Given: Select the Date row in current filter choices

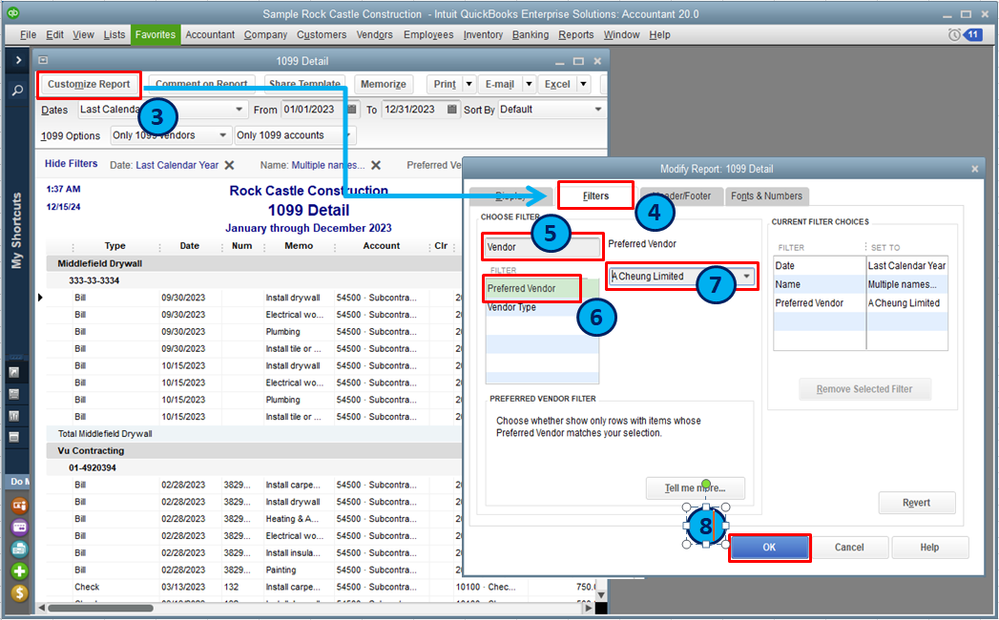Looking at the screenshot, I should [860, 266].
